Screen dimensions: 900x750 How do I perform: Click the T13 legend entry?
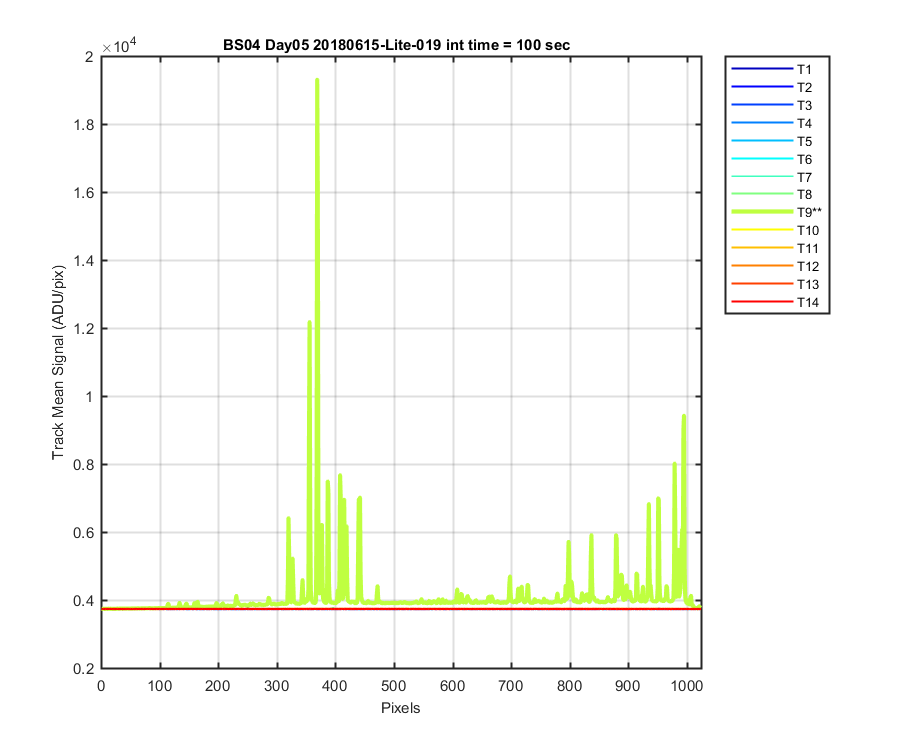[775, 284]
